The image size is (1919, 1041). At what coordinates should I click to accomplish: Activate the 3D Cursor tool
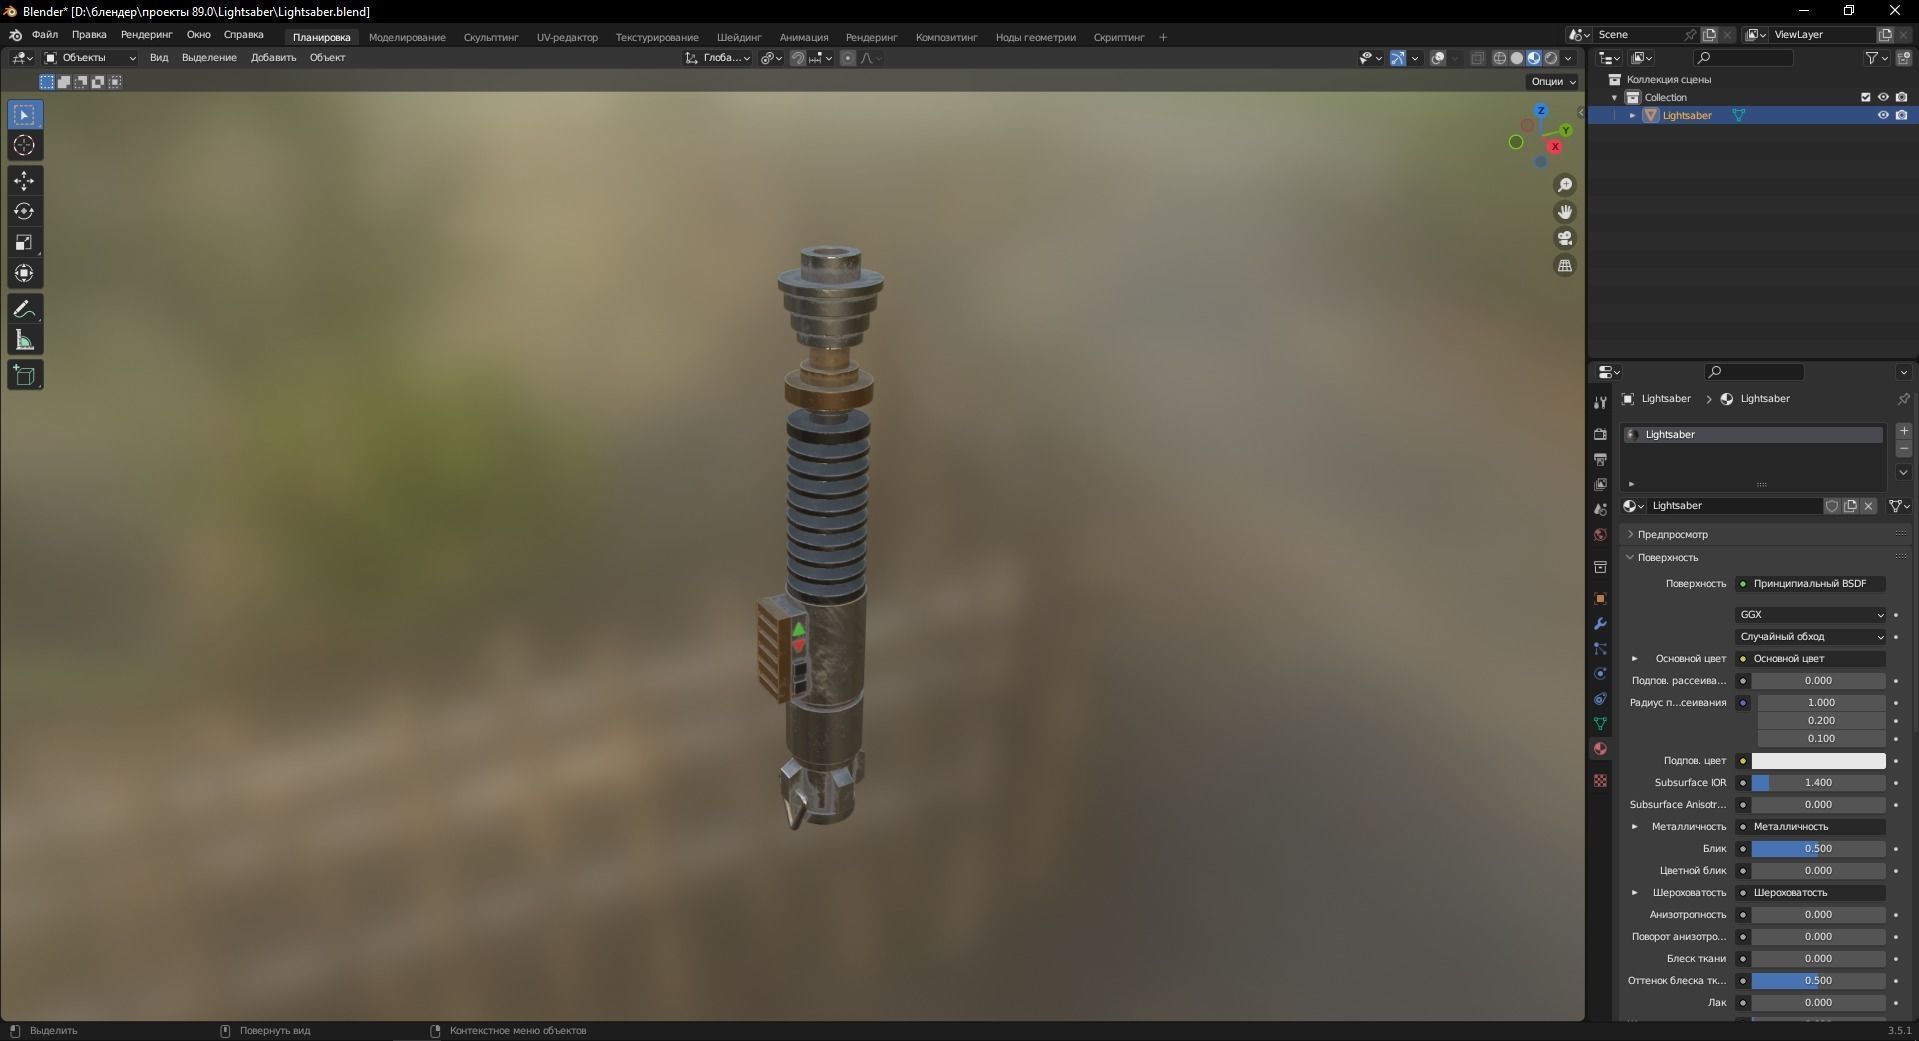24,146
